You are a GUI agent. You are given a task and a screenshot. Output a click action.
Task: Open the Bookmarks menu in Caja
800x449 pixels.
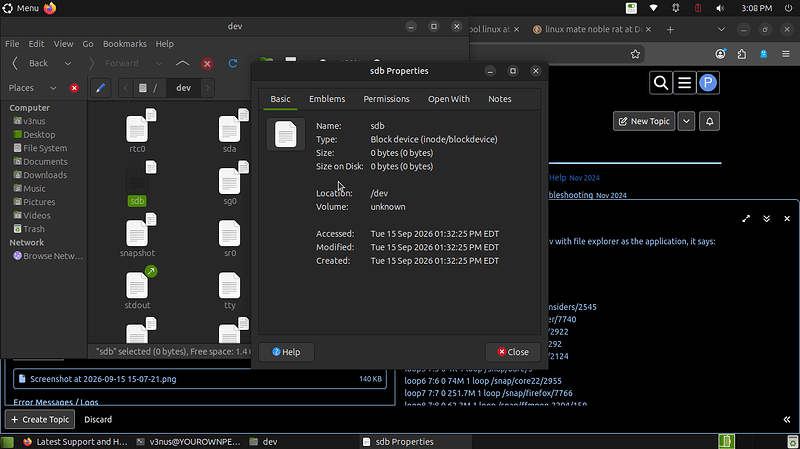tap(124, 44)
